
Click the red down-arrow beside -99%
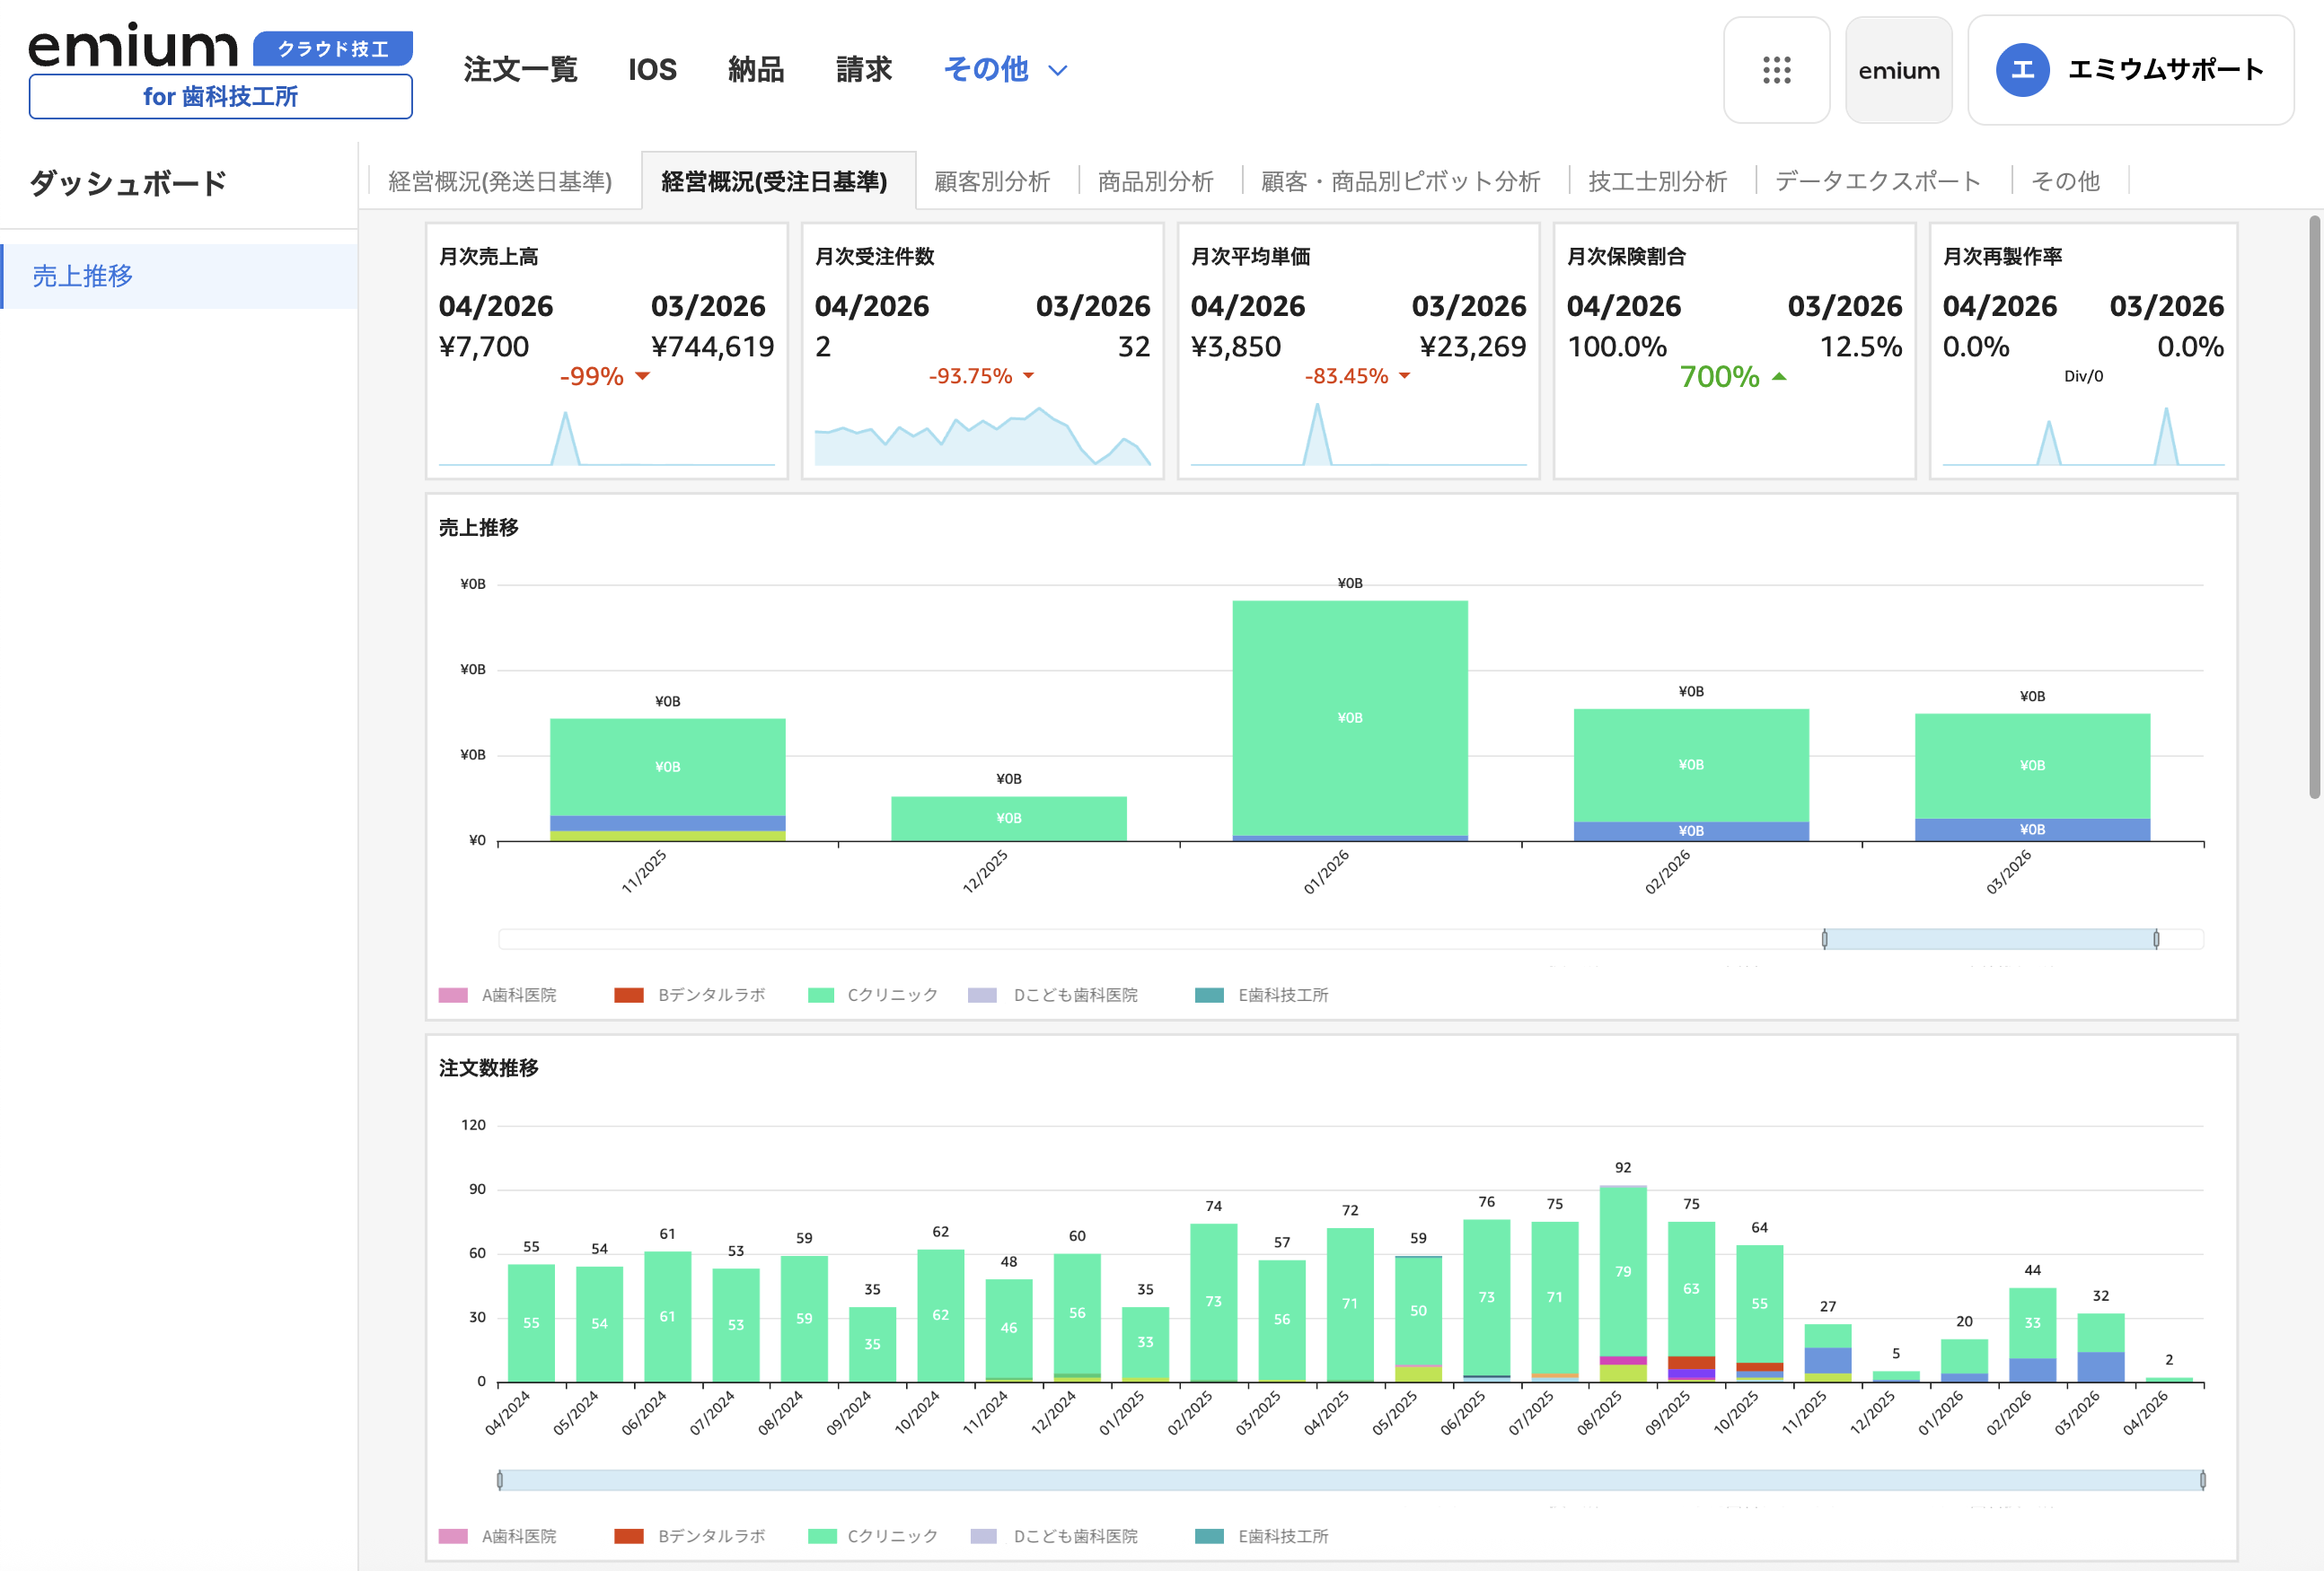(x=643, y=376)
